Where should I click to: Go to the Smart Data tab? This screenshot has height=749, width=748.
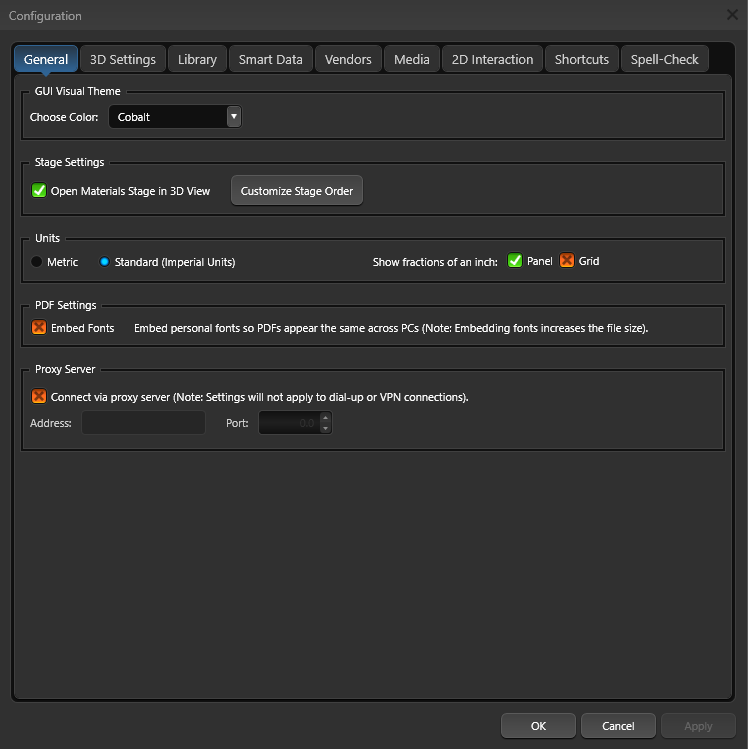(270, 59)
